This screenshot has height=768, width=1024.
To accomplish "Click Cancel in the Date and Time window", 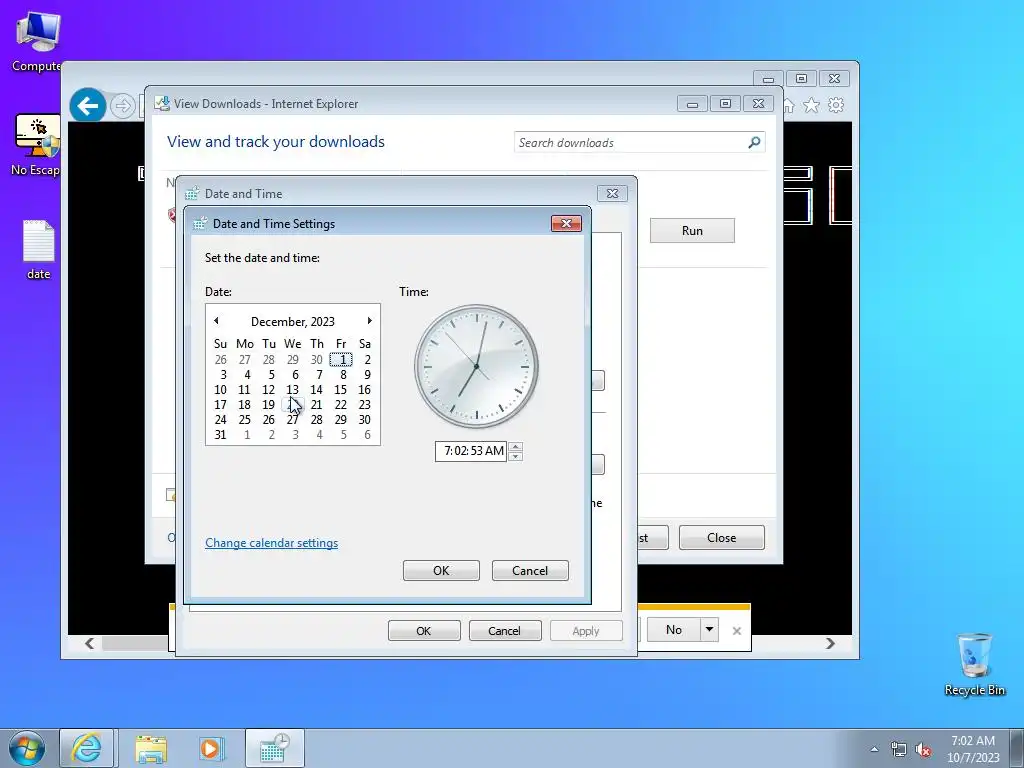I will pos(504,631).
